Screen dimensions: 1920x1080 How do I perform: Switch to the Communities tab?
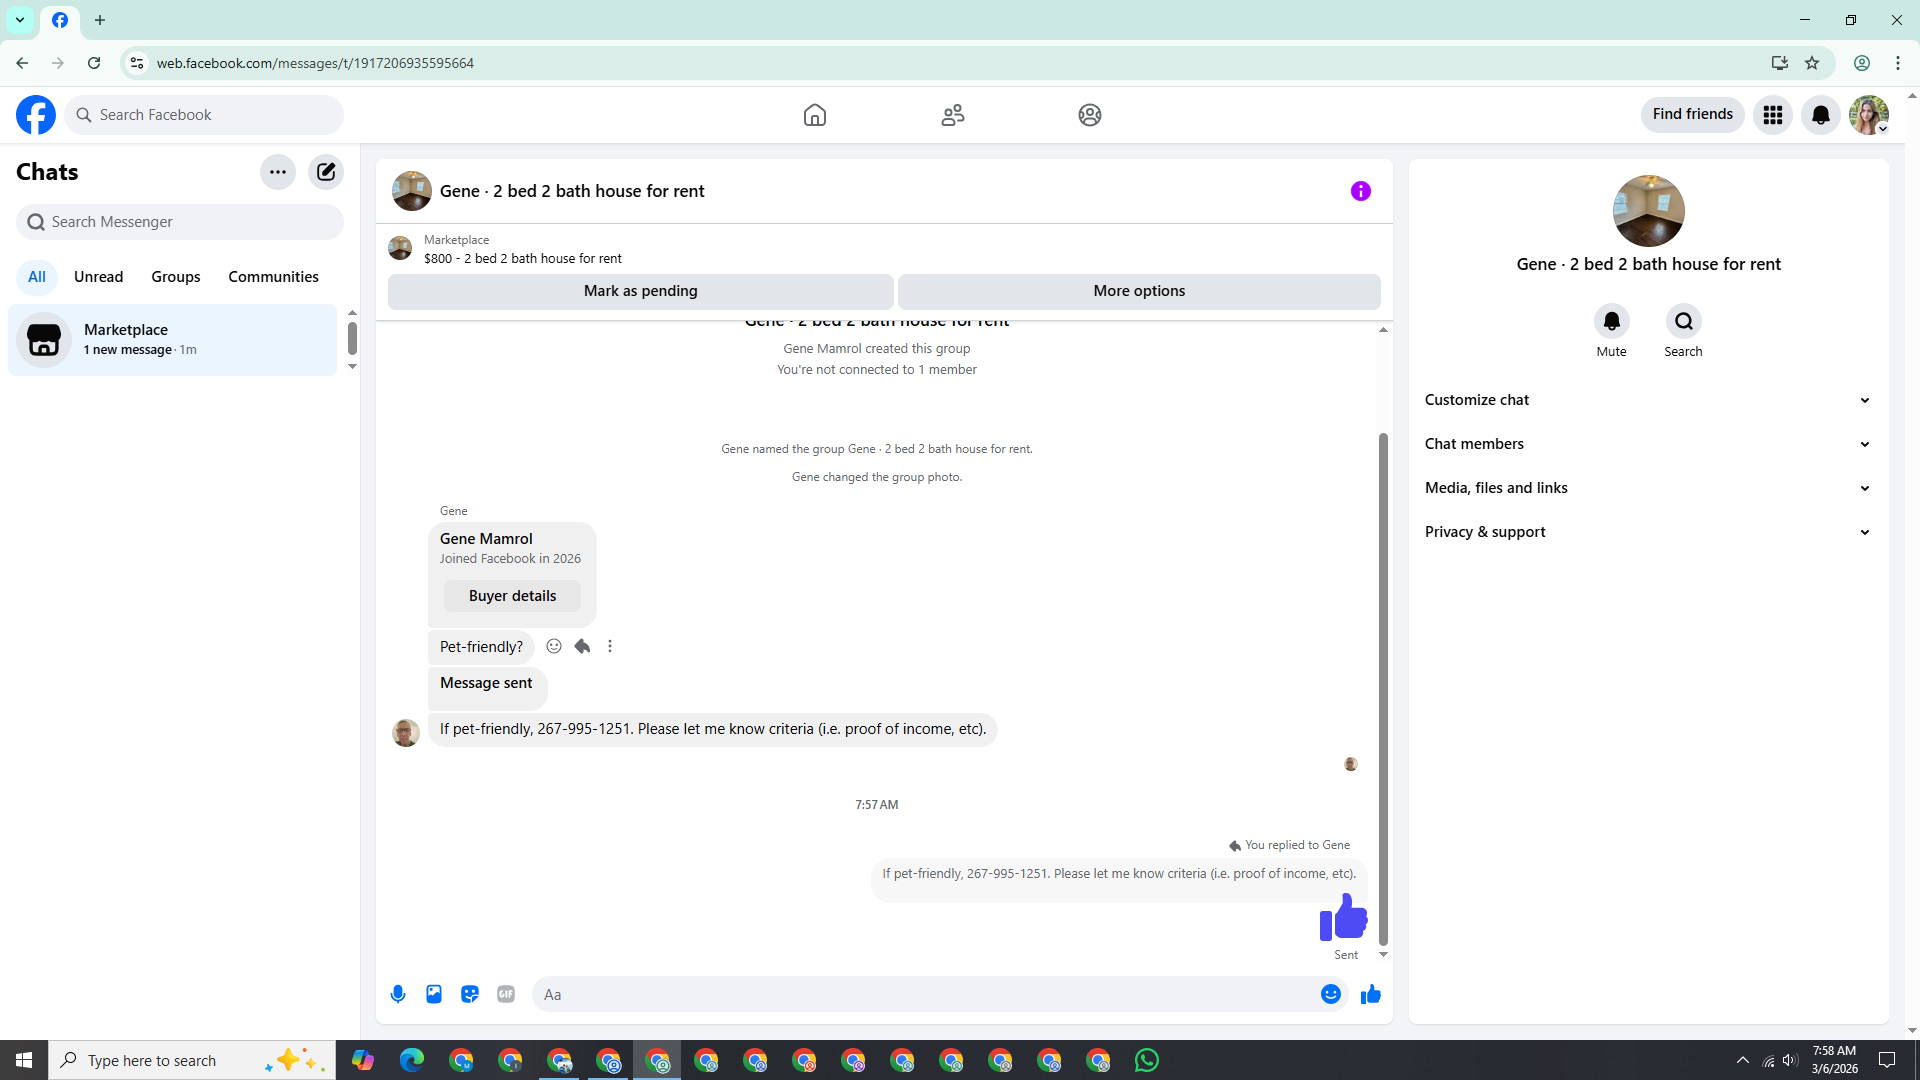pyautogui.click(x=273, y=277)
